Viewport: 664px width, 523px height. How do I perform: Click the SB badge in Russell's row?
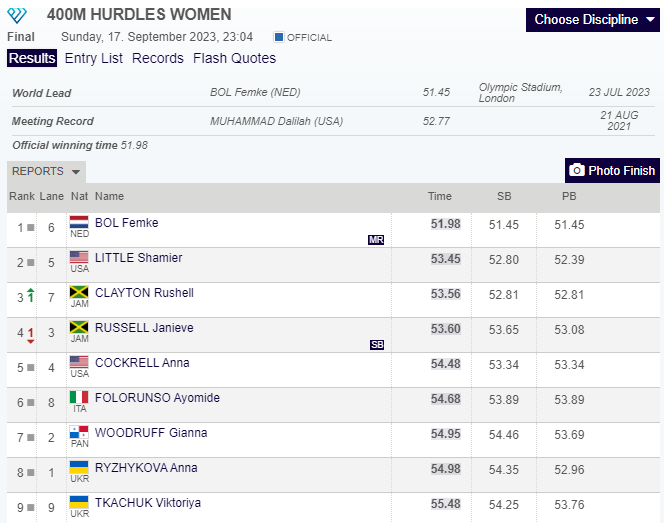coord(376,345)
